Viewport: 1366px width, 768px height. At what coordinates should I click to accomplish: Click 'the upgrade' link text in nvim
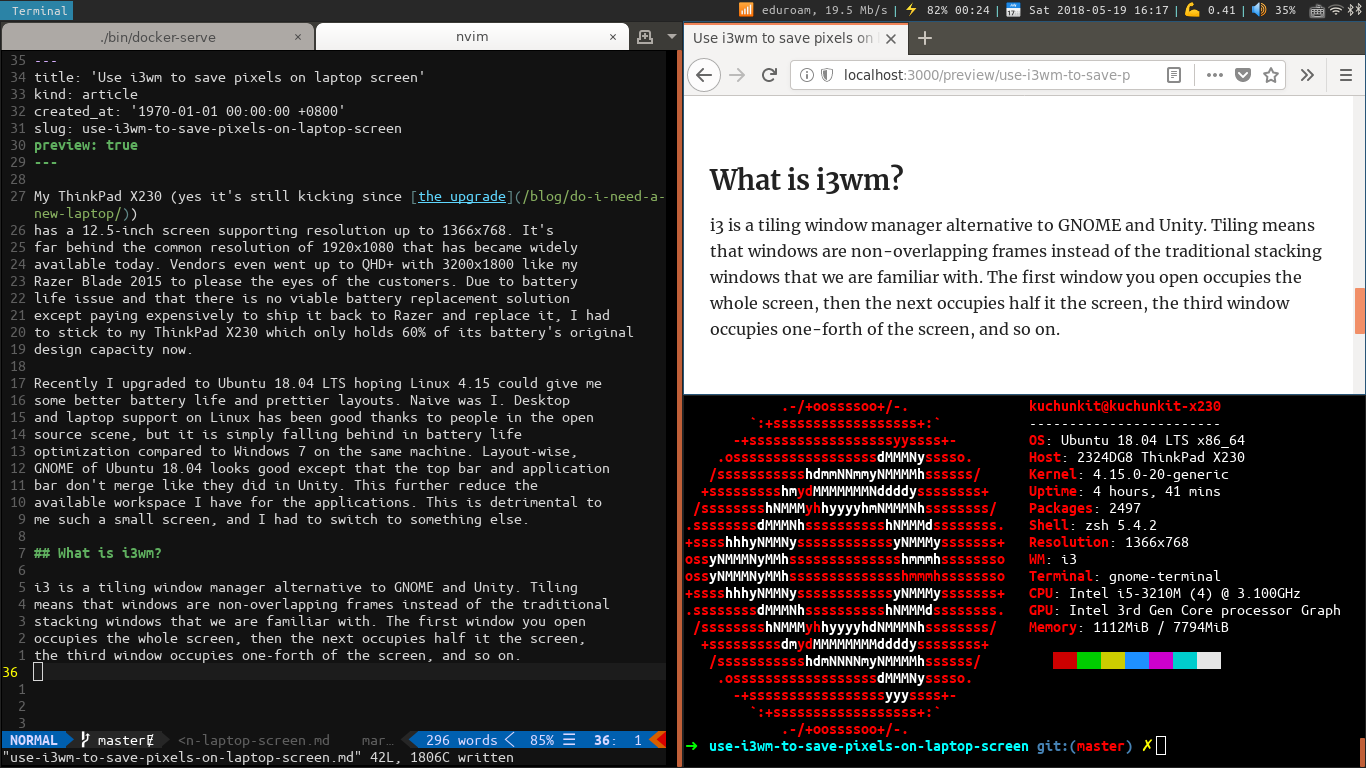(x=460, y=197)
